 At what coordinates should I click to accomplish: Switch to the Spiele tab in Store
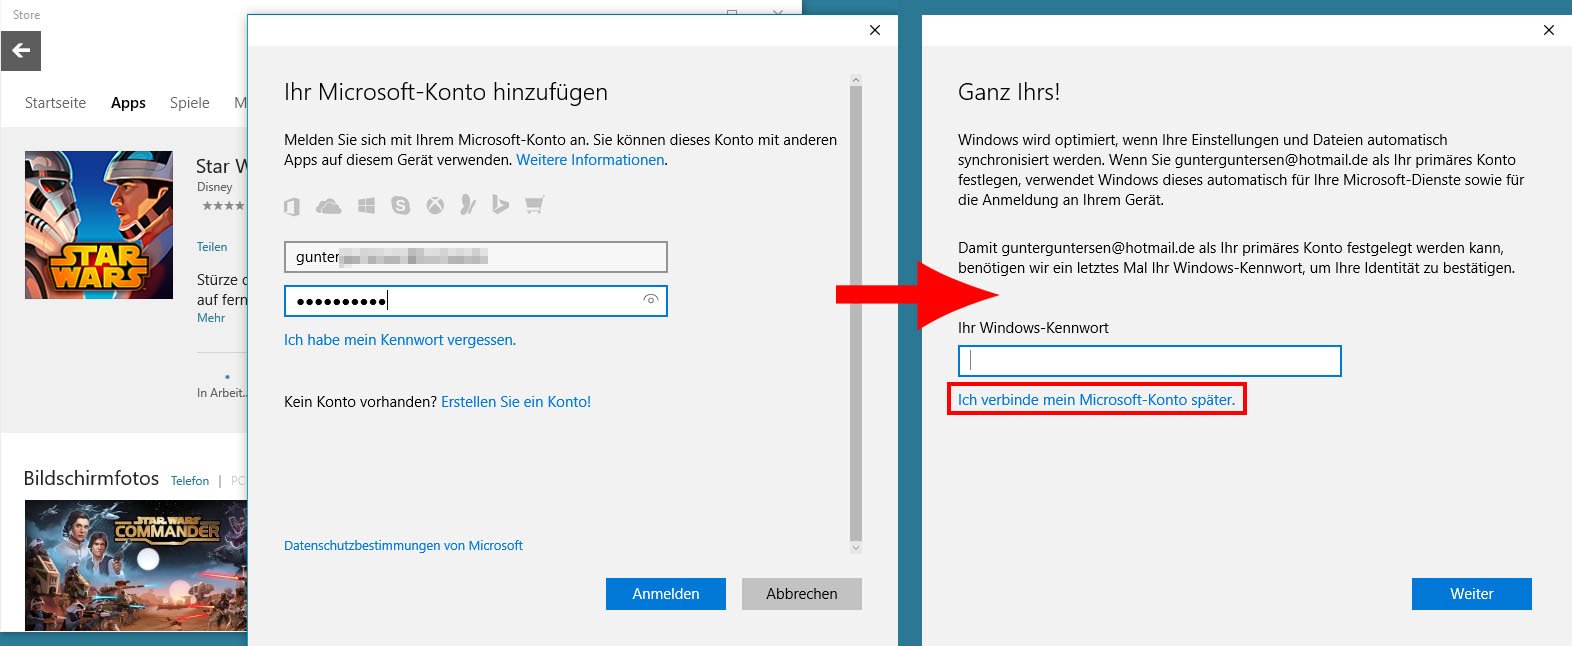(x=189, y=103)
